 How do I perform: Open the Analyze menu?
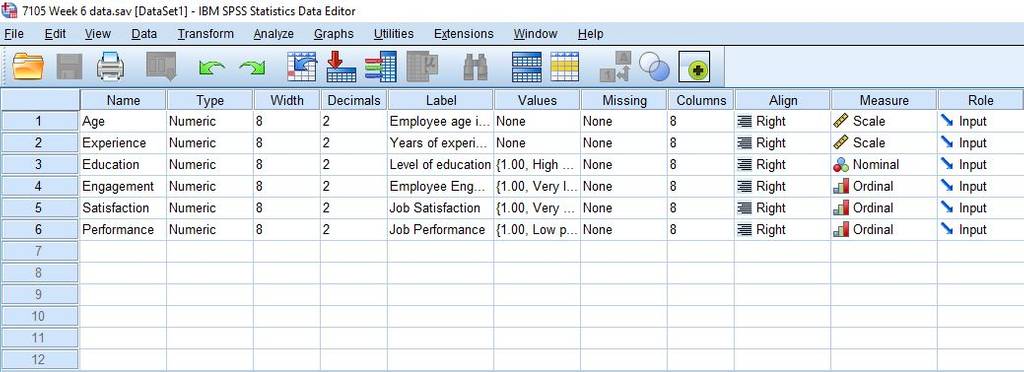pyautogui.click(x=274, y=34)
